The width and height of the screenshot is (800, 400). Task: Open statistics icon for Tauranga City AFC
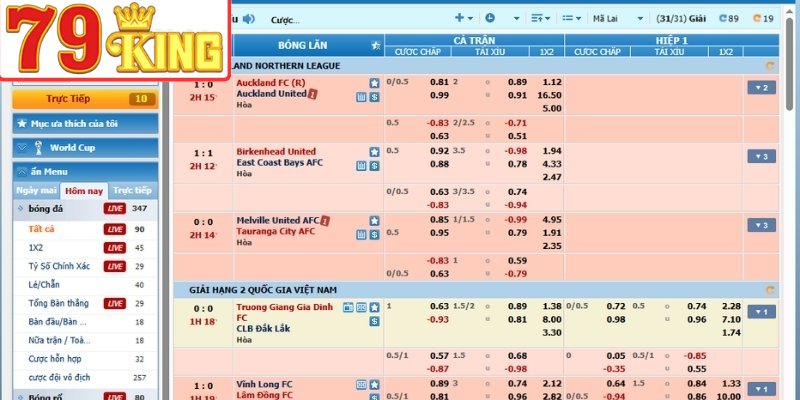pyautogui.click(x=361, y=234)
